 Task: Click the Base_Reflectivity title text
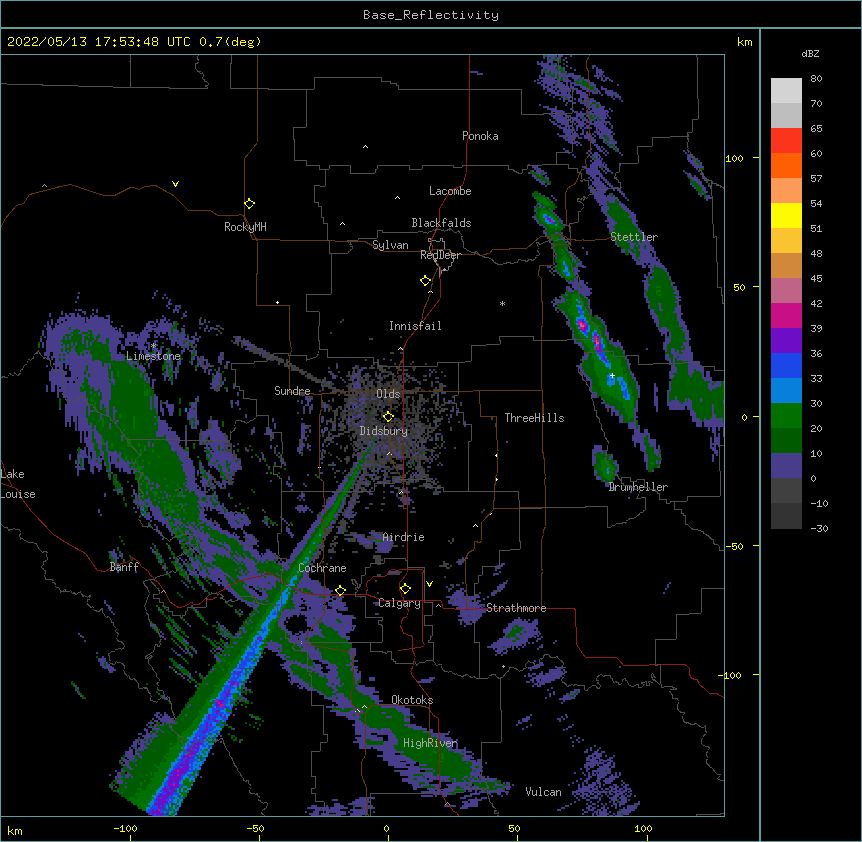pos(431,15)
